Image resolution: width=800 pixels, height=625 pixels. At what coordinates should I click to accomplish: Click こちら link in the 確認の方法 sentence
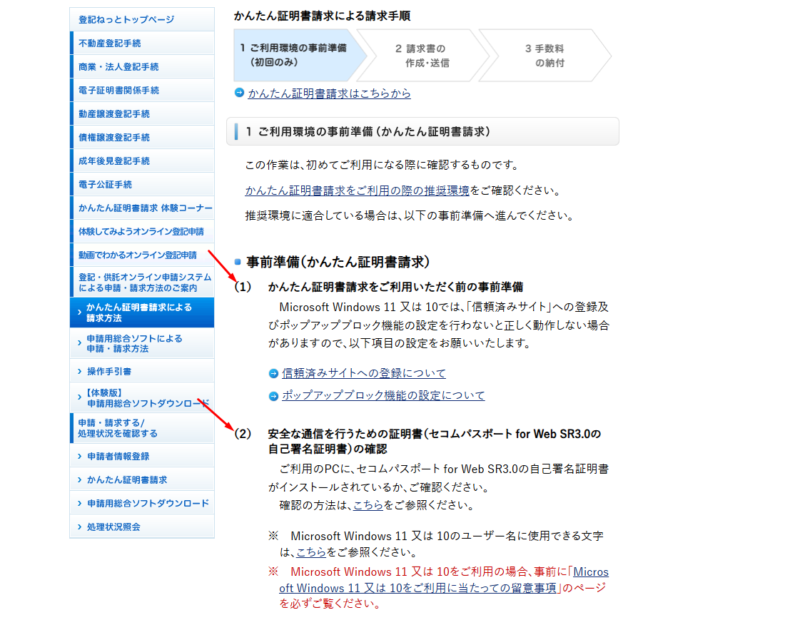pyautogui.click(x=368, y=505)
